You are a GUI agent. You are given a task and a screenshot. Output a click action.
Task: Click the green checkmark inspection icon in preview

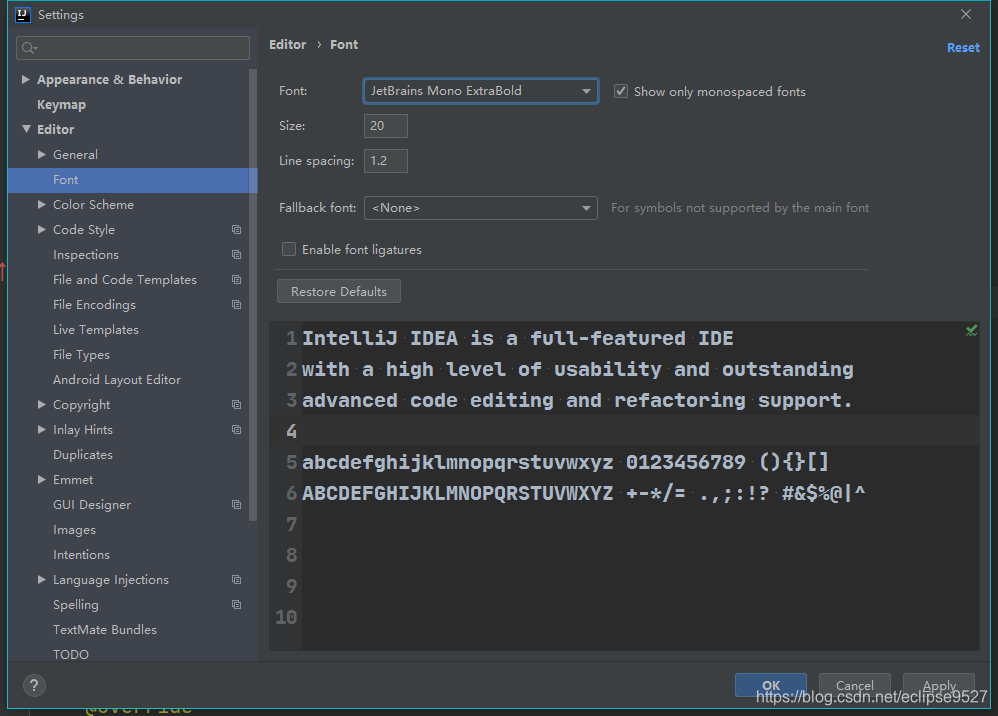971,330
